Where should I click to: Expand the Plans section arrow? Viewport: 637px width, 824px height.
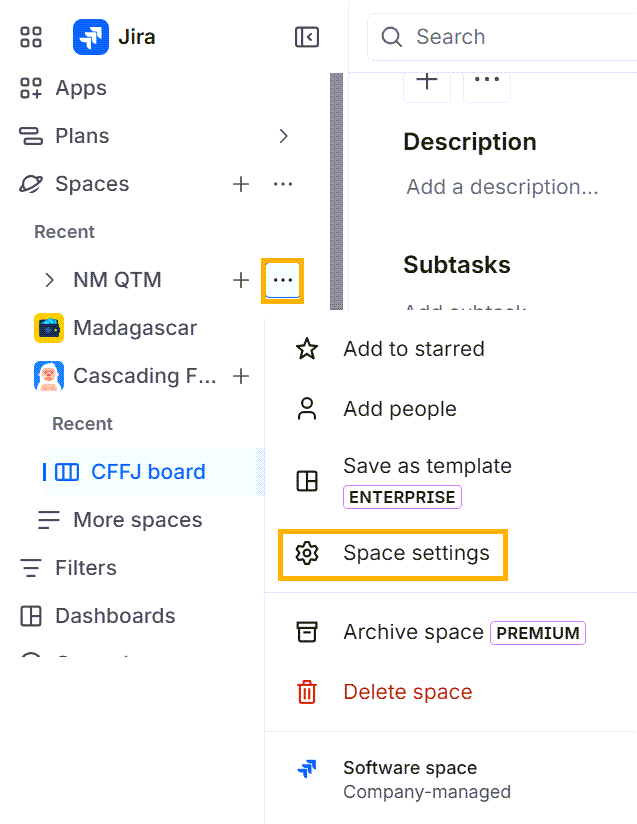[283, 136]
